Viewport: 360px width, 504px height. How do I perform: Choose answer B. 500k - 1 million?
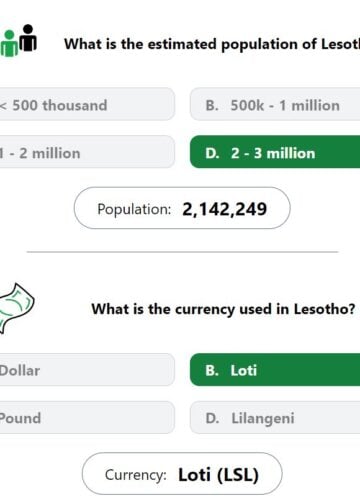pos(275,105)
